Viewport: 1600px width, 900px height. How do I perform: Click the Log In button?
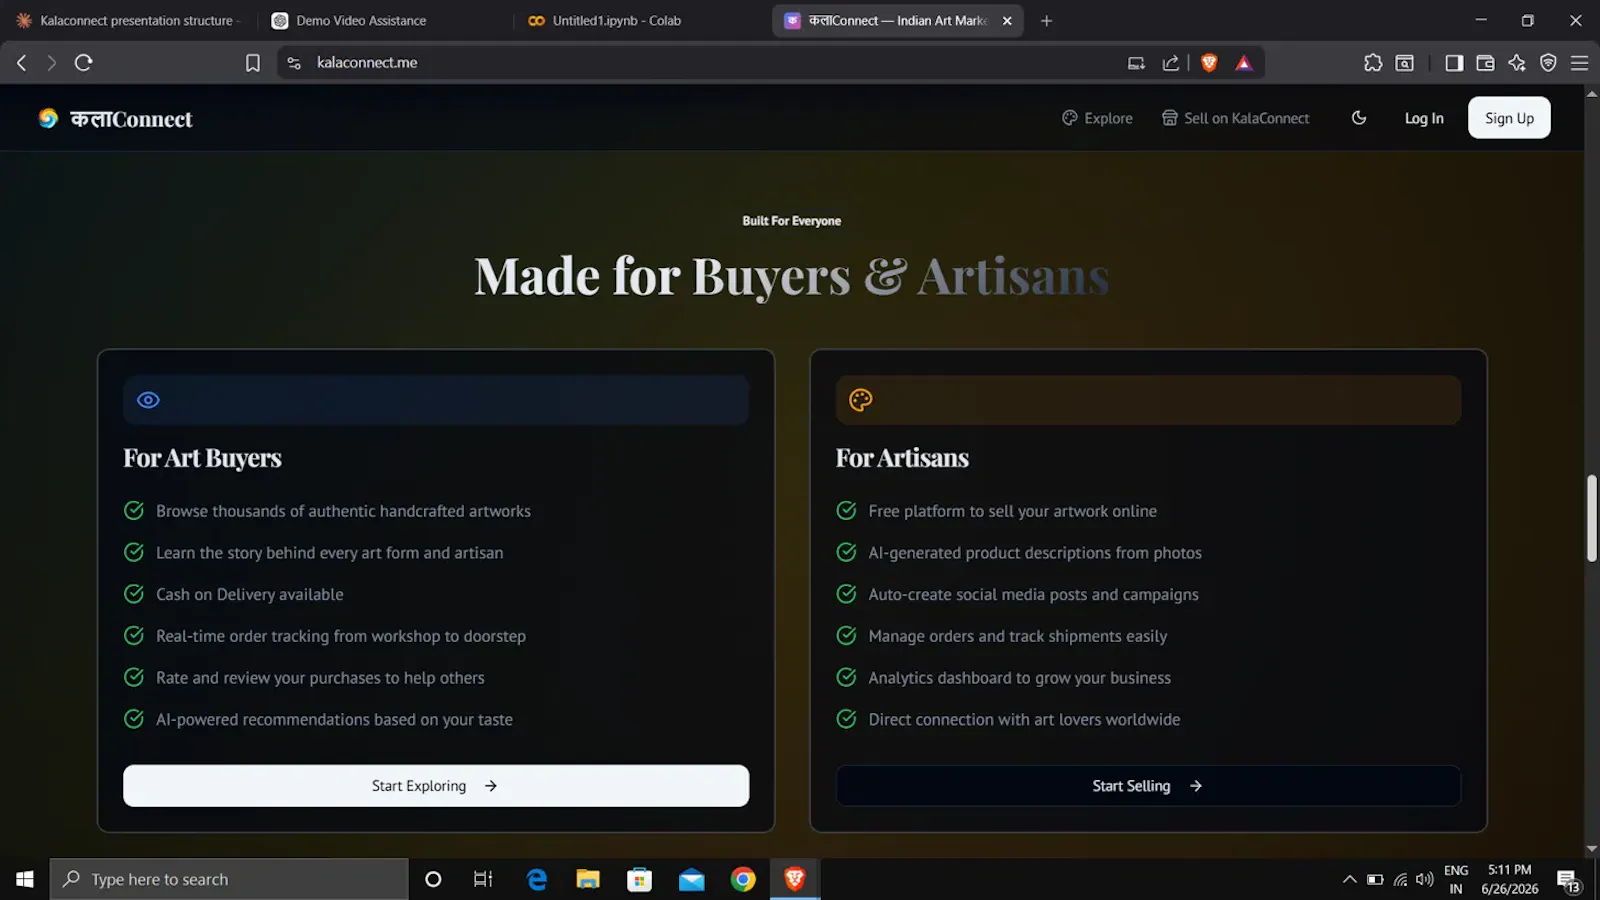coord(1424,118)
